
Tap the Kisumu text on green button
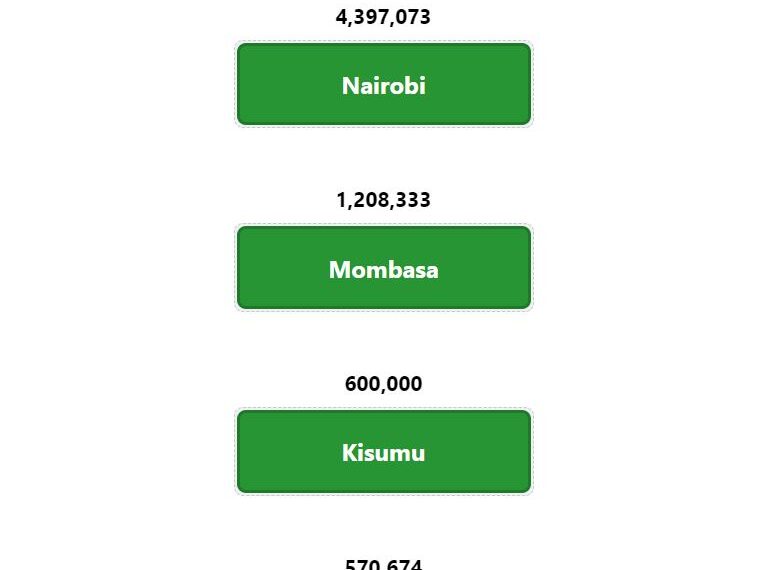coord(384,452)
